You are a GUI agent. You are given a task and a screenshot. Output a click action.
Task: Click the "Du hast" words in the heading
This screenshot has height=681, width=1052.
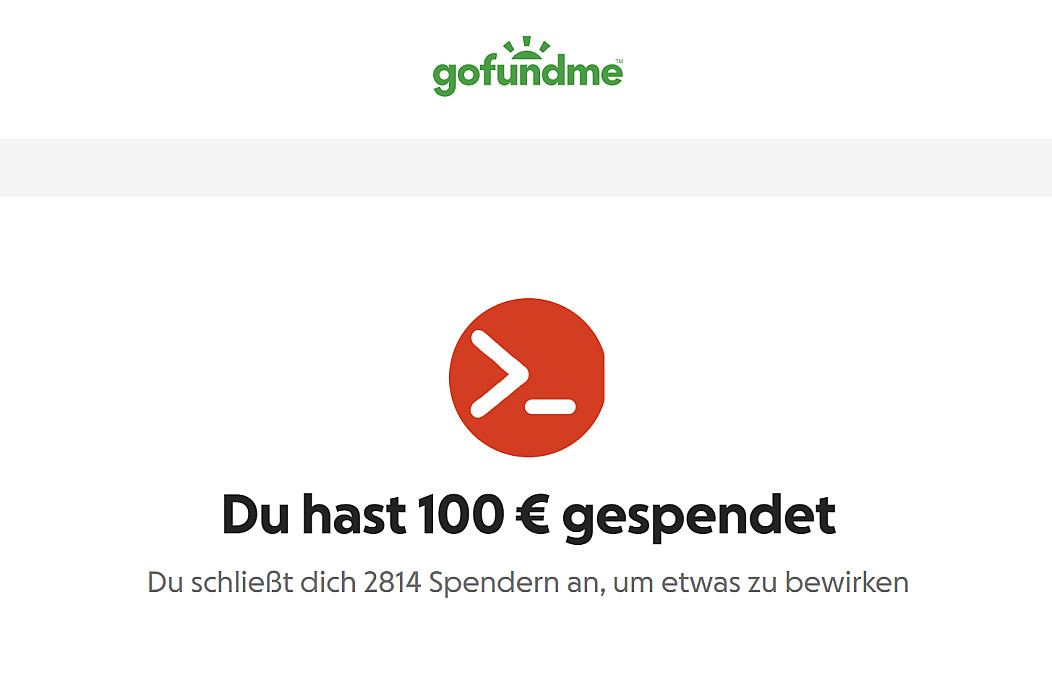coord(313,515)
